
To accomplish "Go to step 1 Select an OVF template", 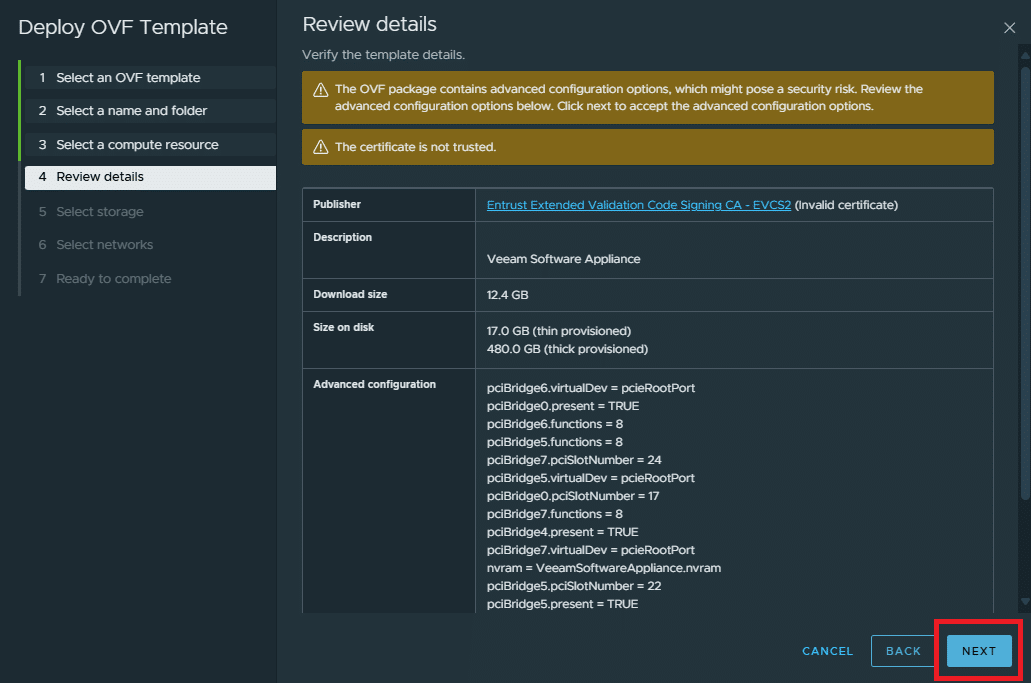I will (128, 78).
